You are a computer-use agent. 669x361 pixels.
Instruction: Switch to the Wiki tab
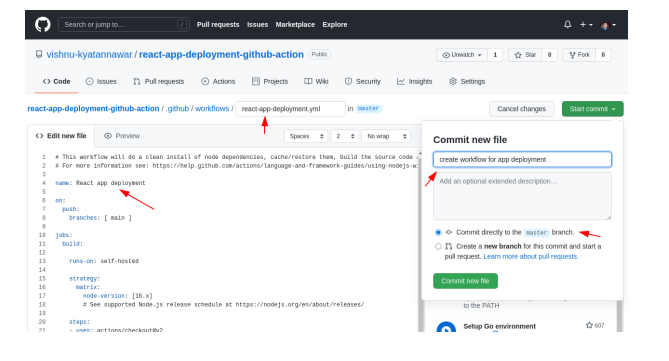316,82
